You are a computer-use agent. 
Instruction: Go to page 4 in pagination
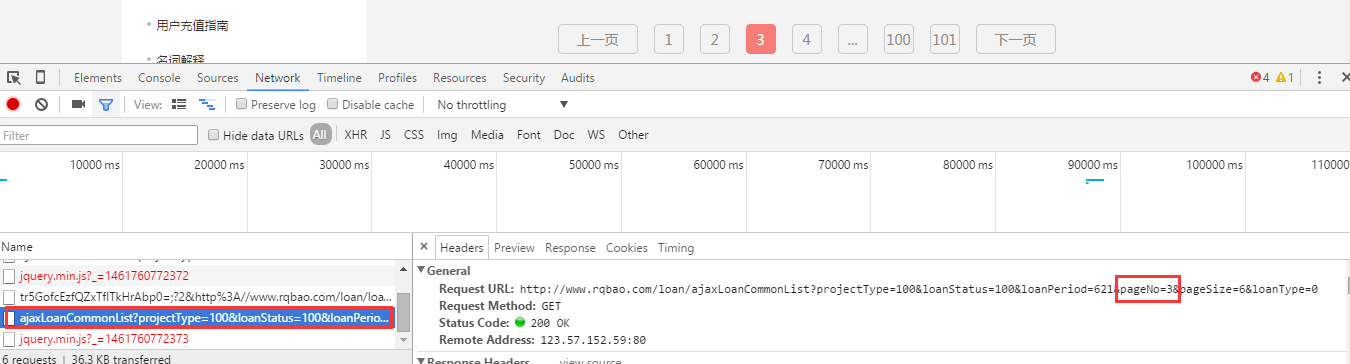[806, 40]
